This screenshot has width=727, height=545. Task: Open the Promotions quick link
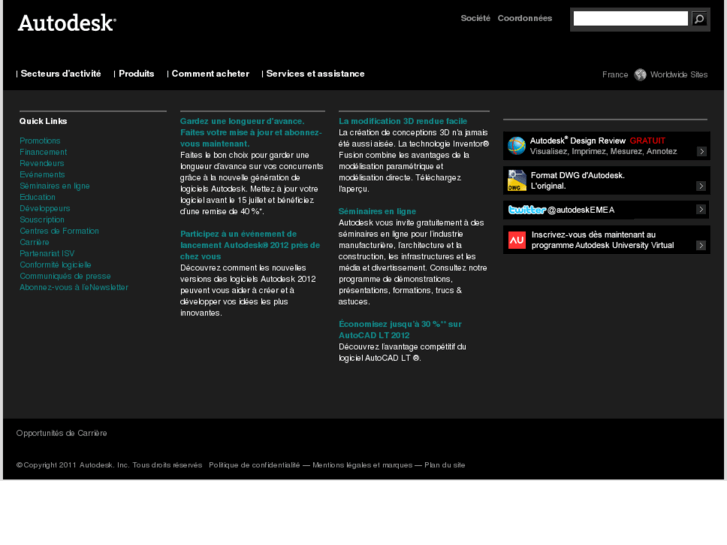click(40, 141)
